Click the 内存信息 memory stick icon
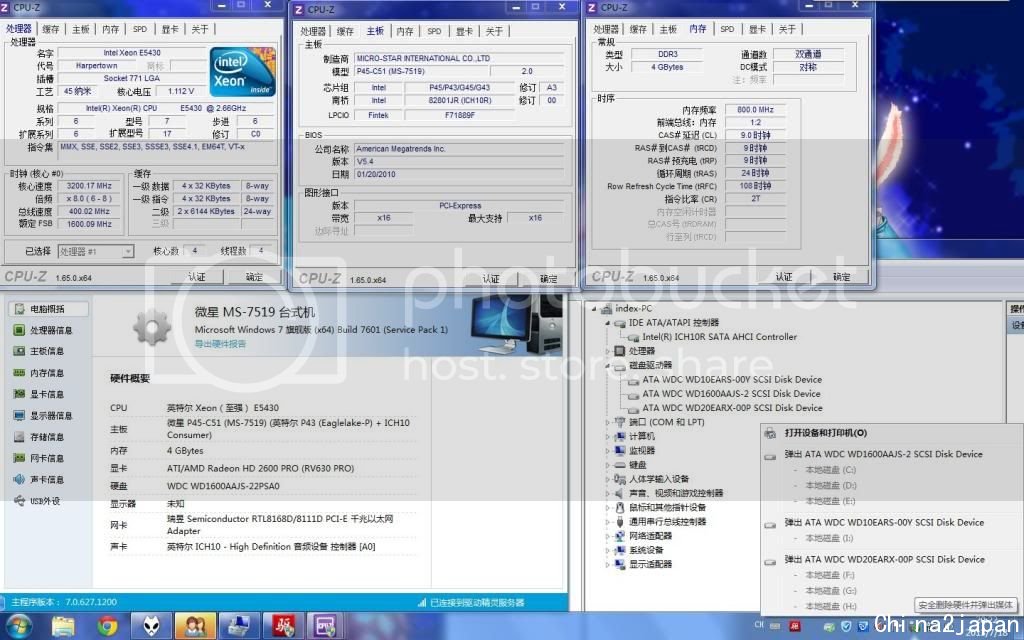Viewport: 1024px width, 640px height. click(x=19, y=372)
